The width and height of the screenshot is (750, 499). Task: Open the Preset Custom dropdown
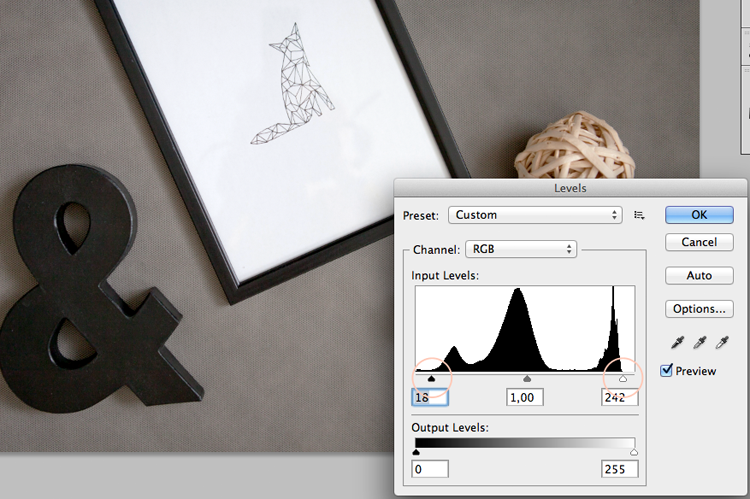coord(535,215)
